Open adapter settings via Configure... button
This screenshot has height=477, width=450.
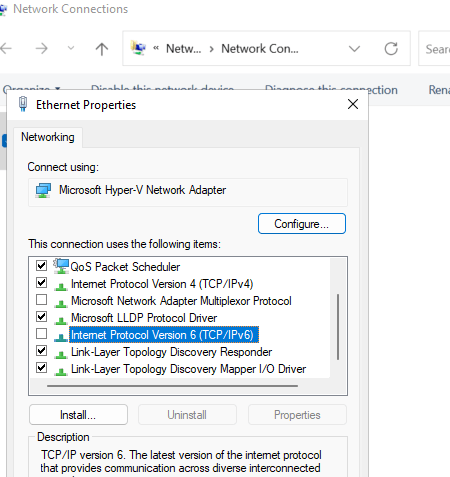(x=302, y=224)
